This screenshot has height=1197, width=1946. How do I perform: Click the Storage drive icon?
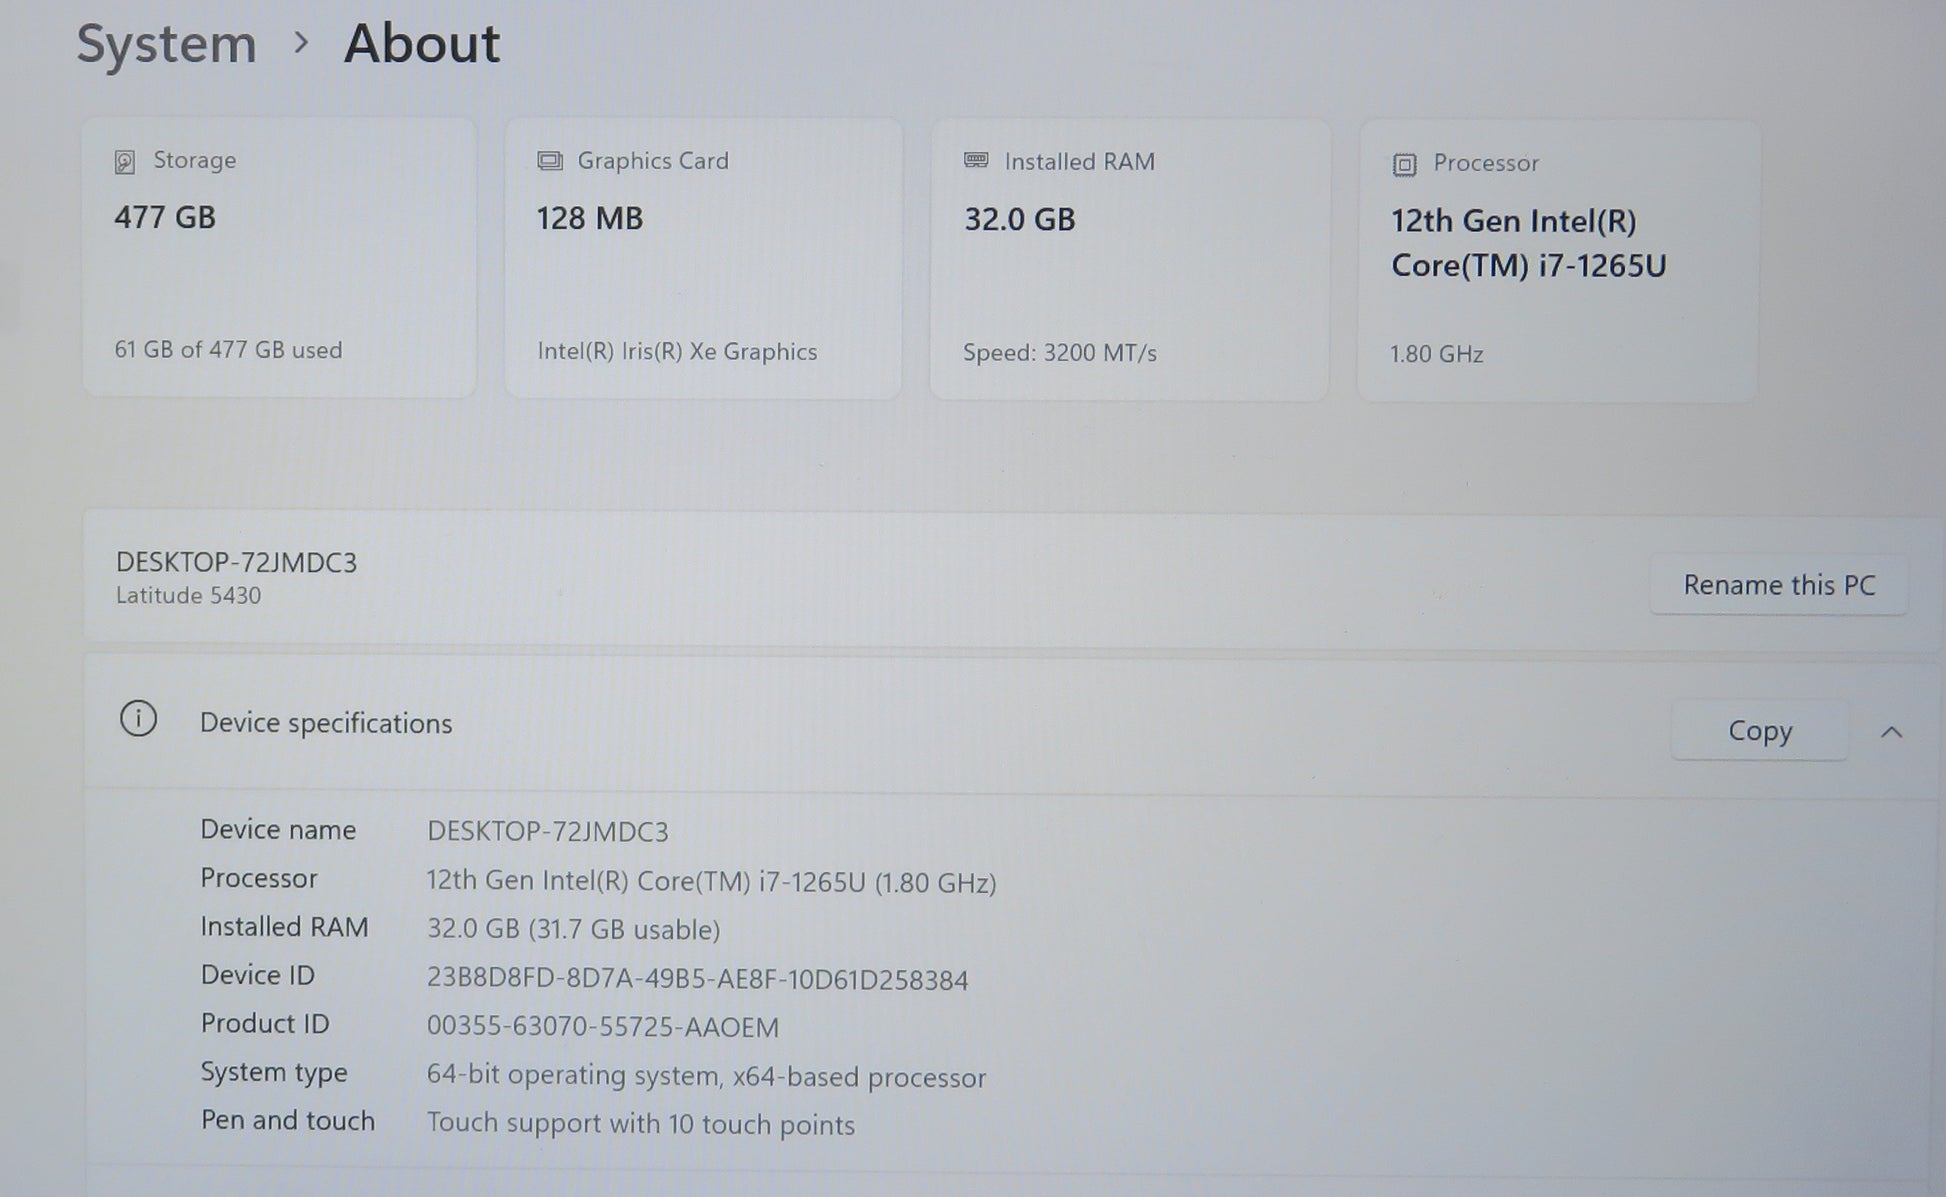(x=125, y=162)
